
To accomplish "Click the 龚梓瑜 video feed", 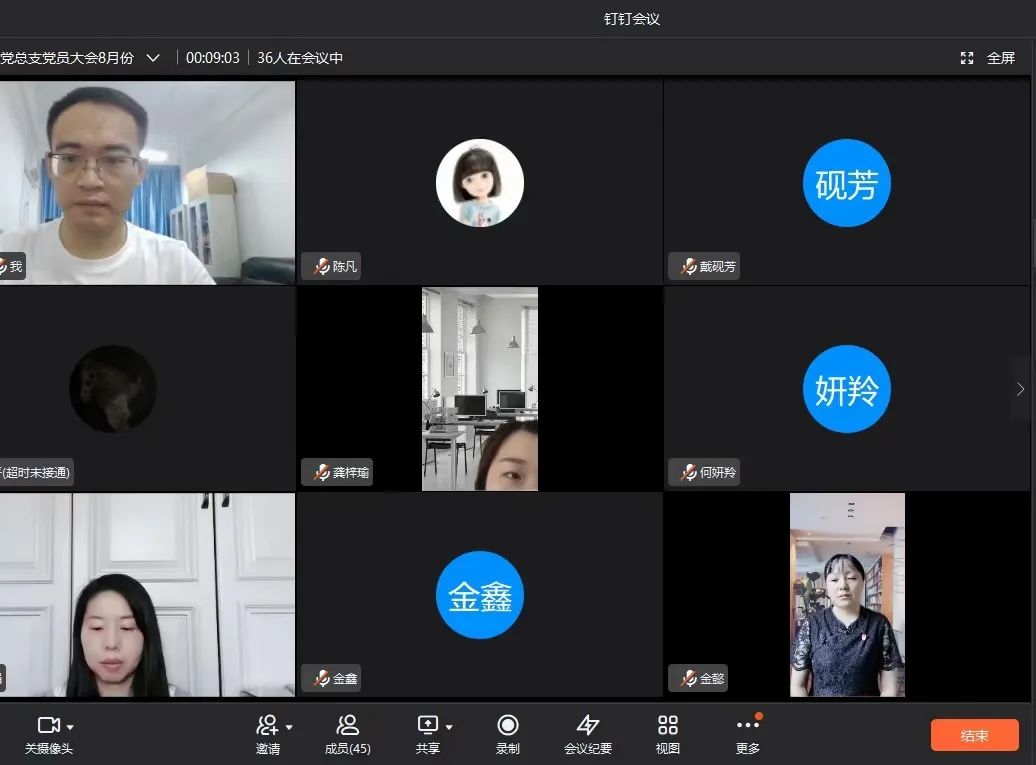I will tap(480, 389).
